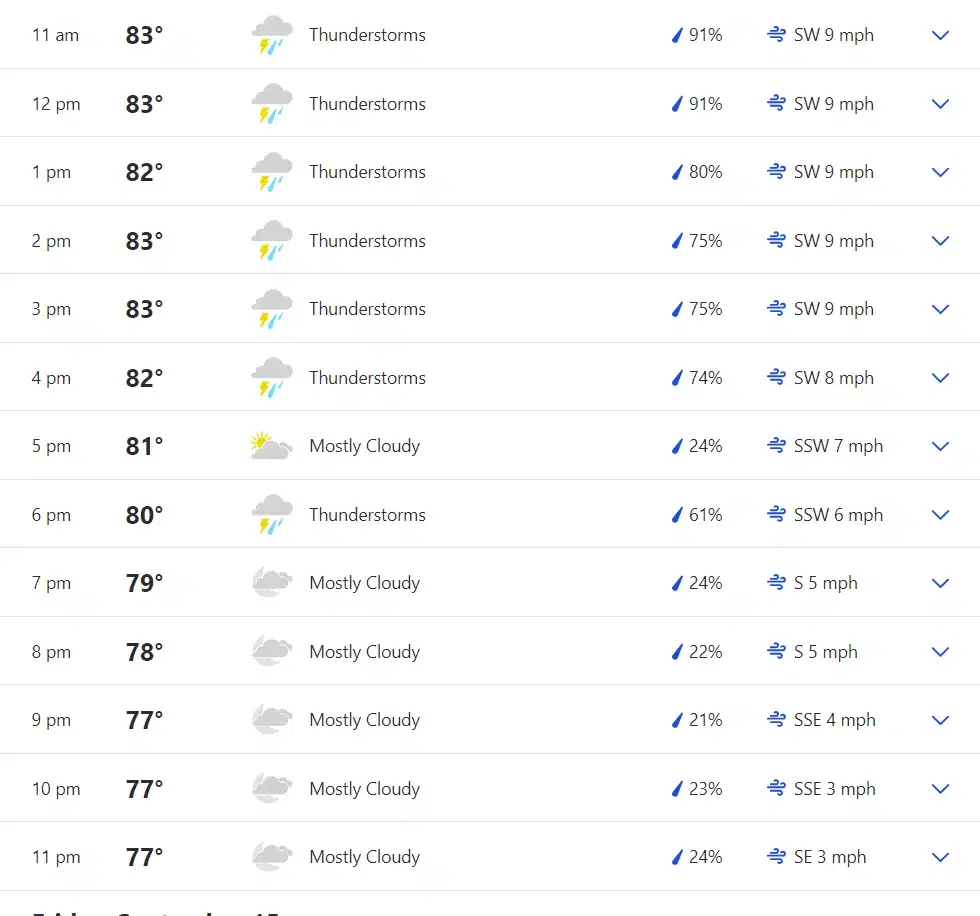Screen dimensions: 980x916
Task: Click the thunderstorm icon for 3 pm
Action: coord(271,309)
